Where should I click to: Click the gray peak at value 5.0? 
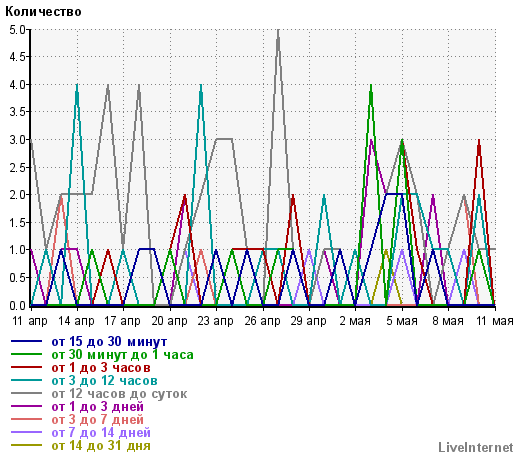(x=278, y=31)
